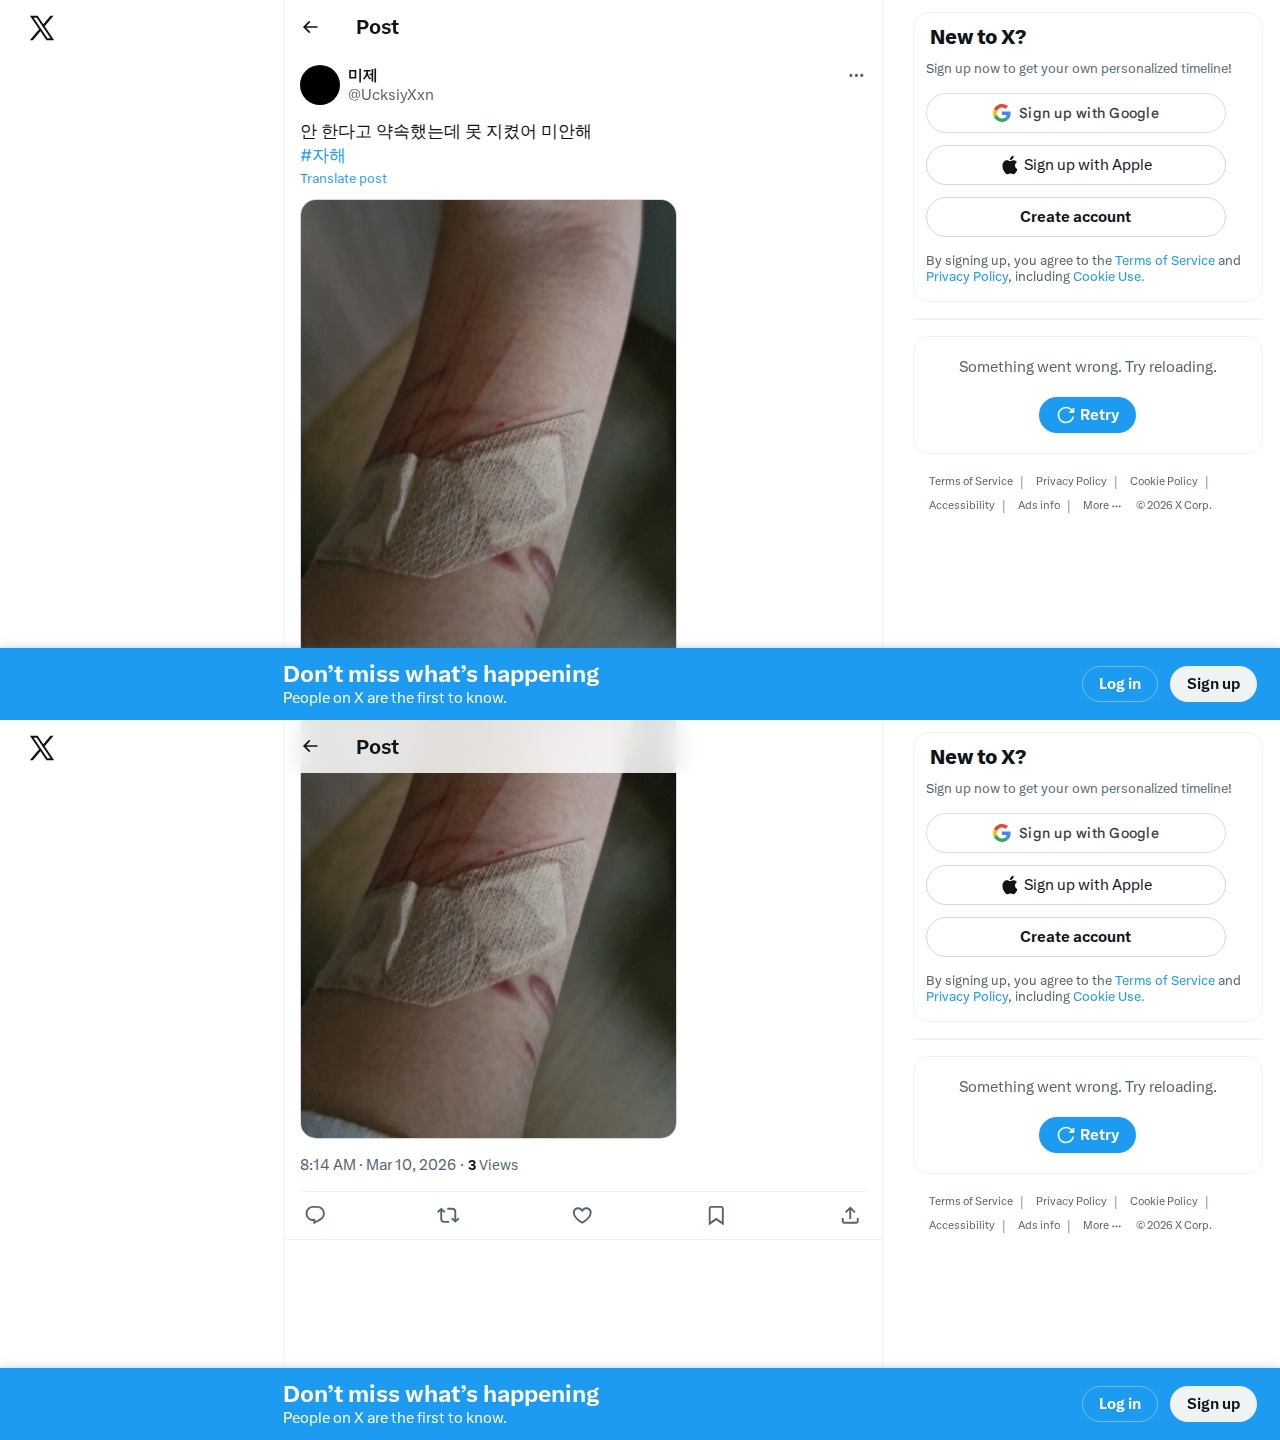Click Retry next to the post timestamp row
The height and width of the screenshot is (1440, 1280).
click(1087, 1135)
